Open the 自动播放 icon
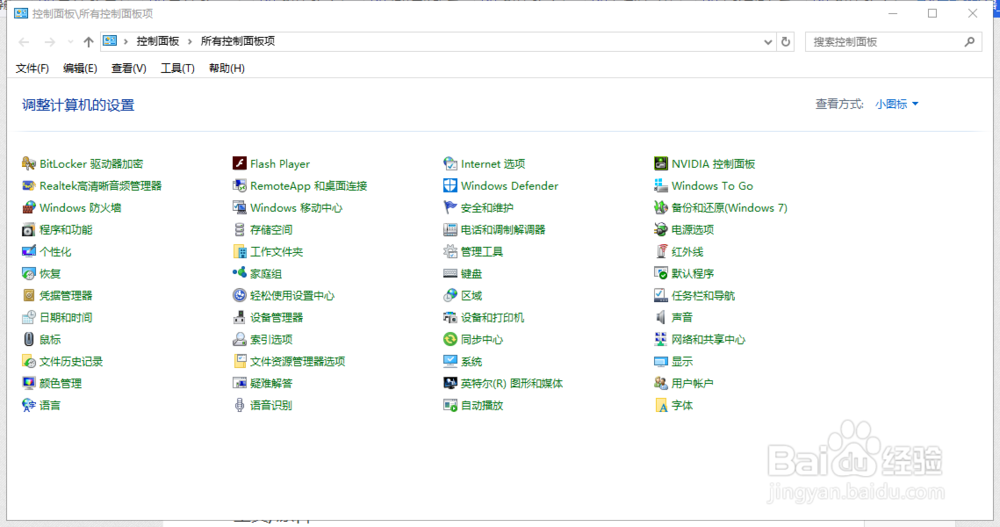 tap(450, 405)
